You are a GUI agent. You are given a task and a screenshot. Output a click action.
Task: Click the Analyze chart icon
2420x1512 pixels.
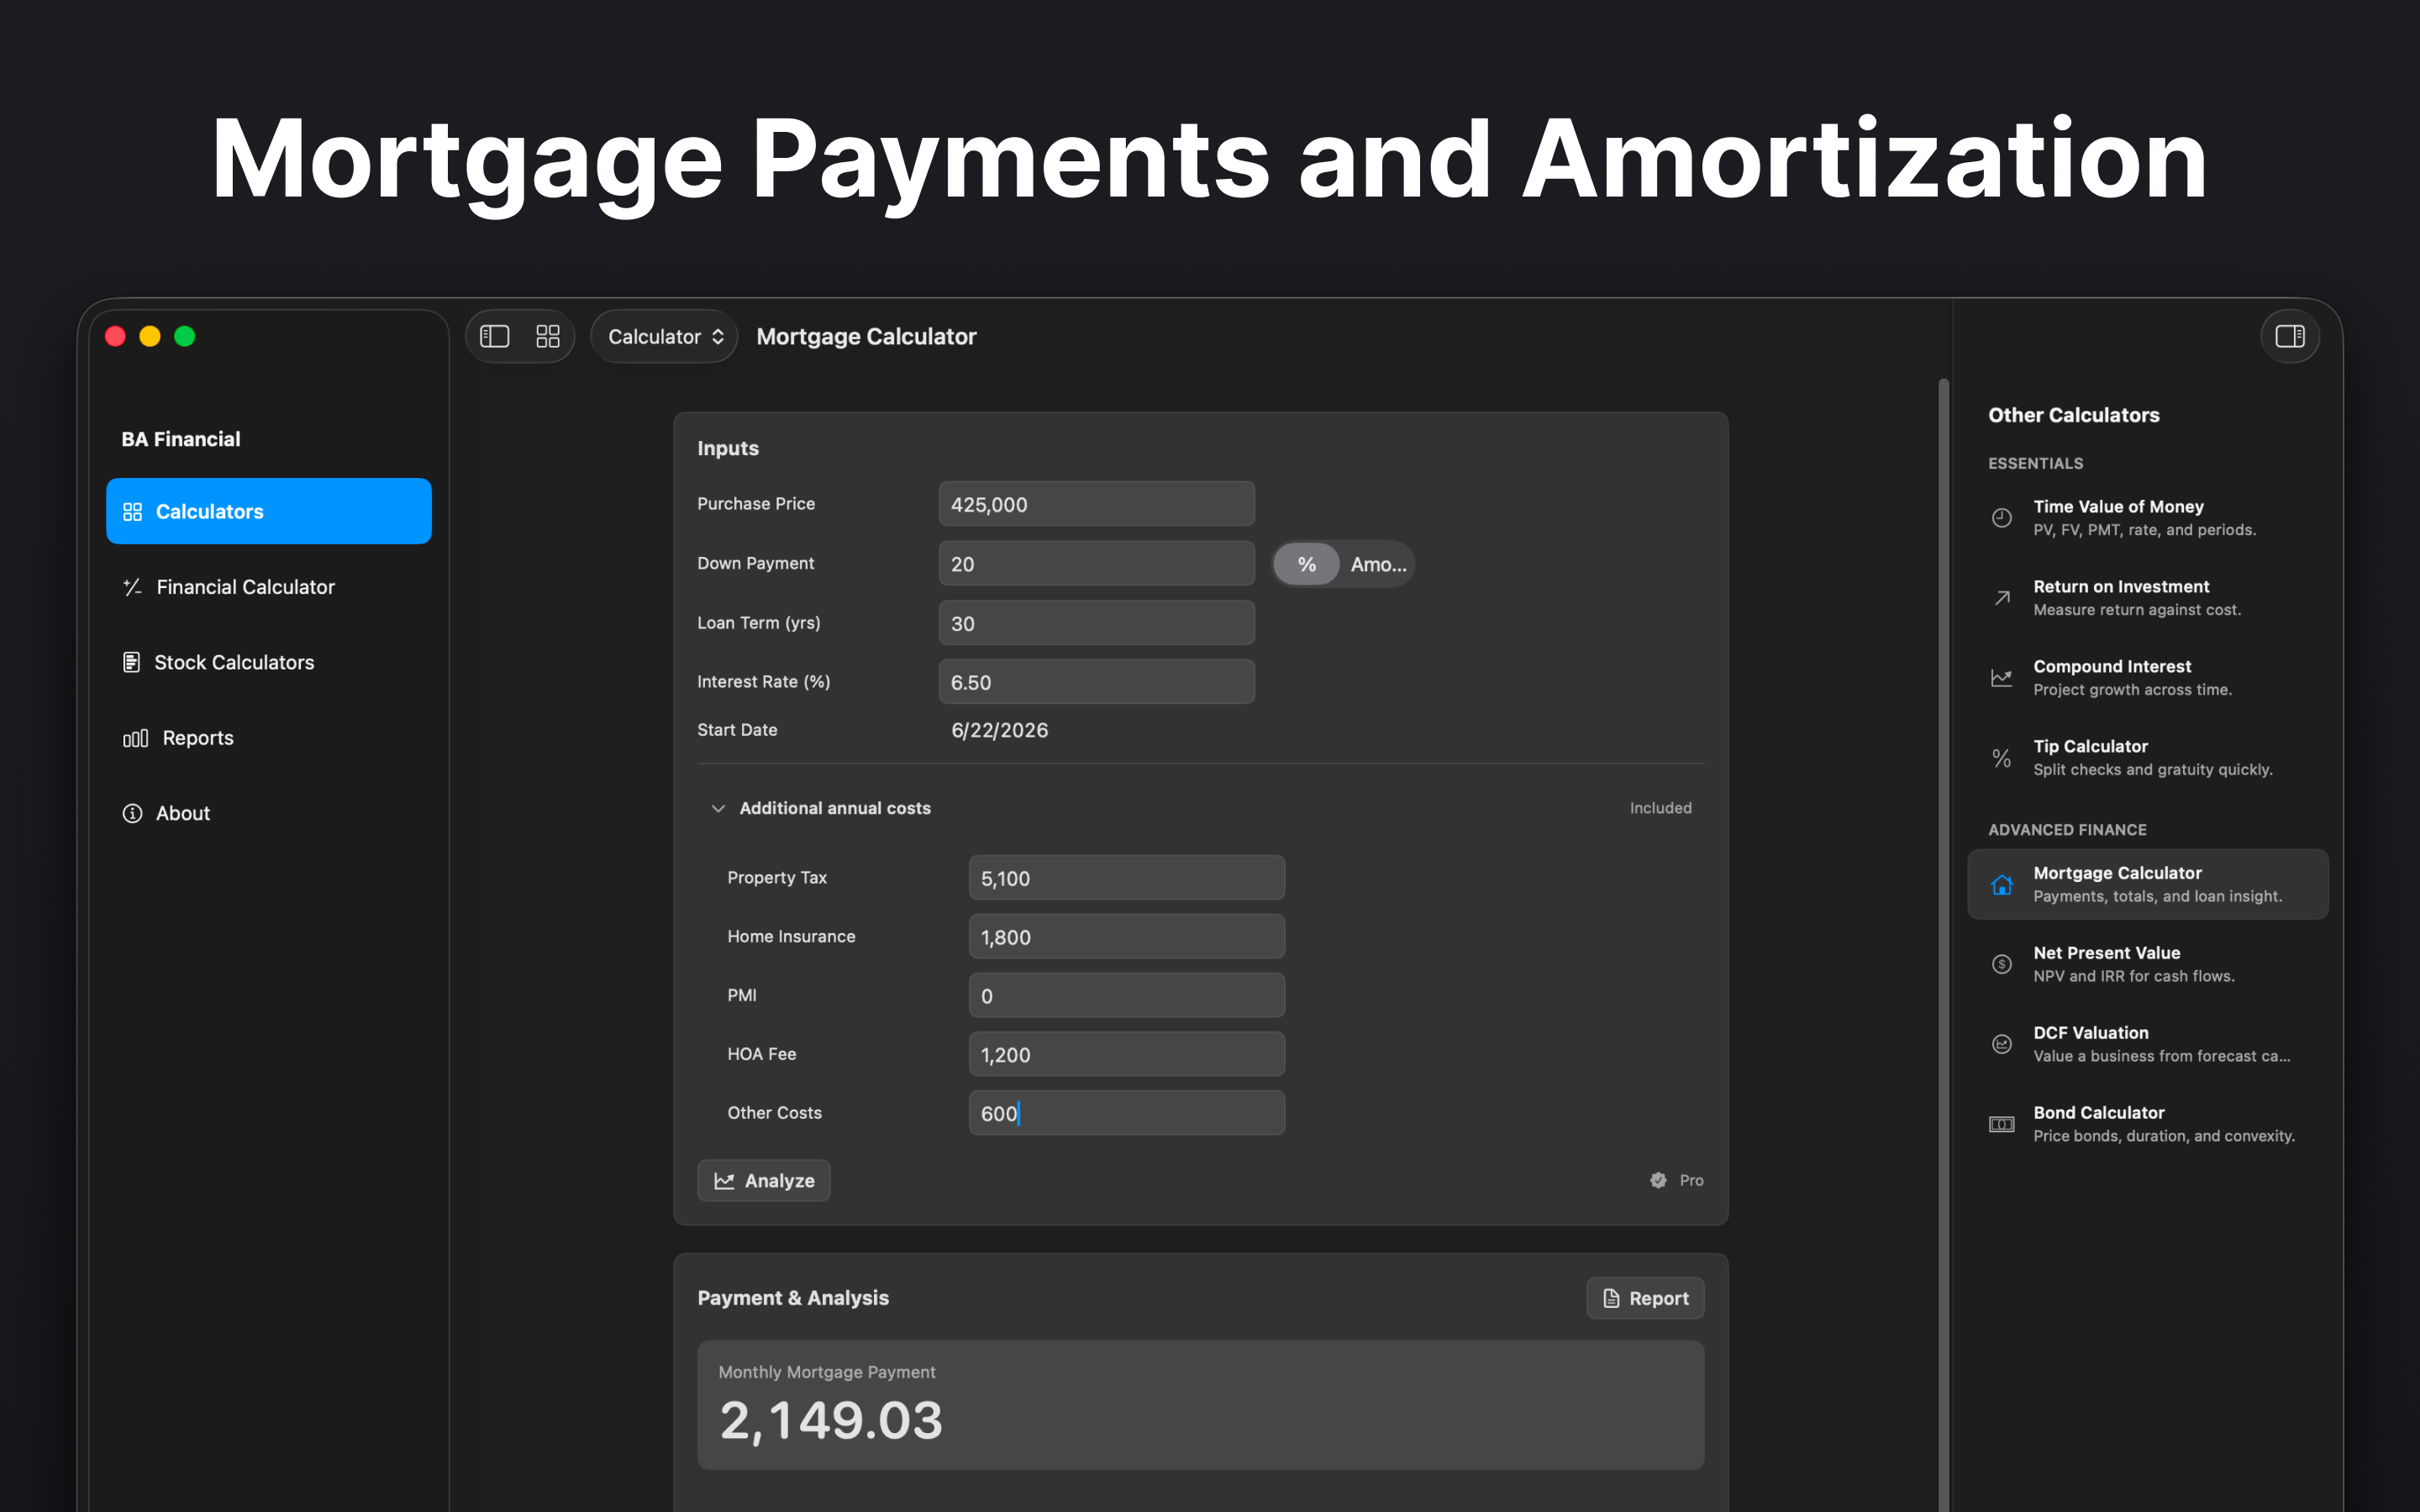coord(724,1181)
